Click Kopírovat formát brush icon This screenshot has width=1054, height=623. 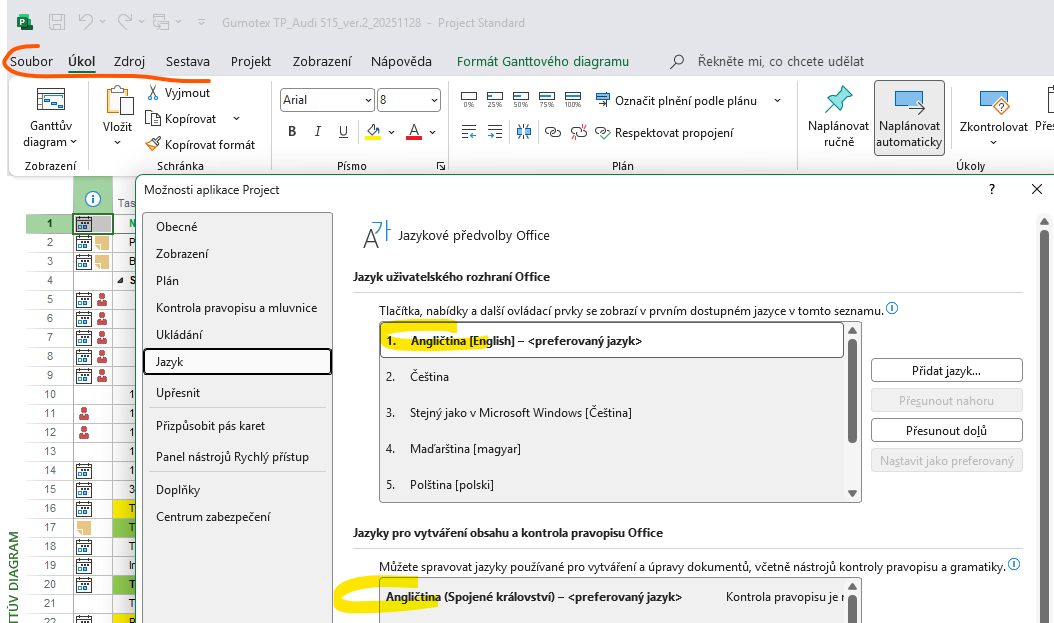tap(153, 144)
